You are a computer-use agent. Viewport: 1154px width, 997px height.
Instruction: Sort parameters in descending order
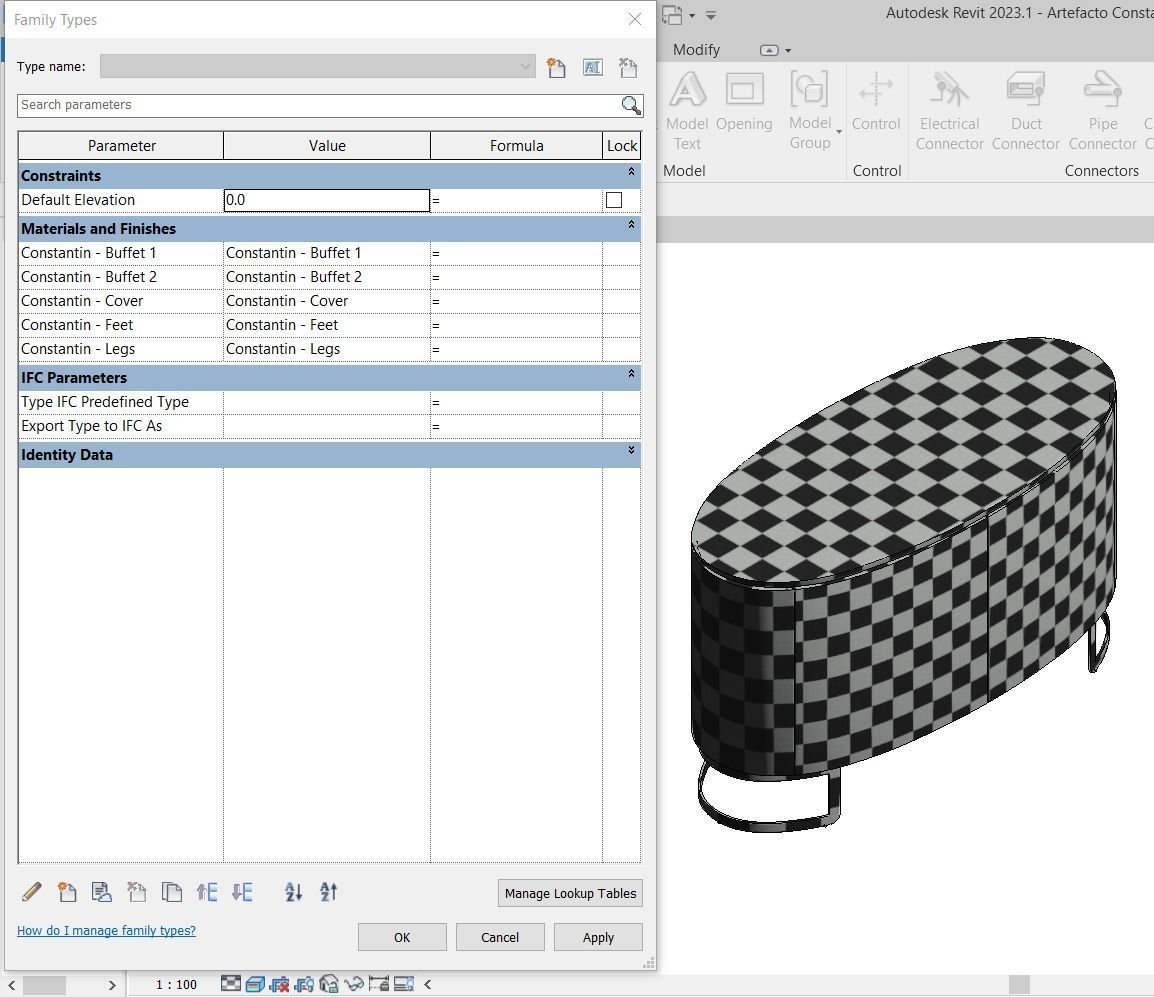328,892
